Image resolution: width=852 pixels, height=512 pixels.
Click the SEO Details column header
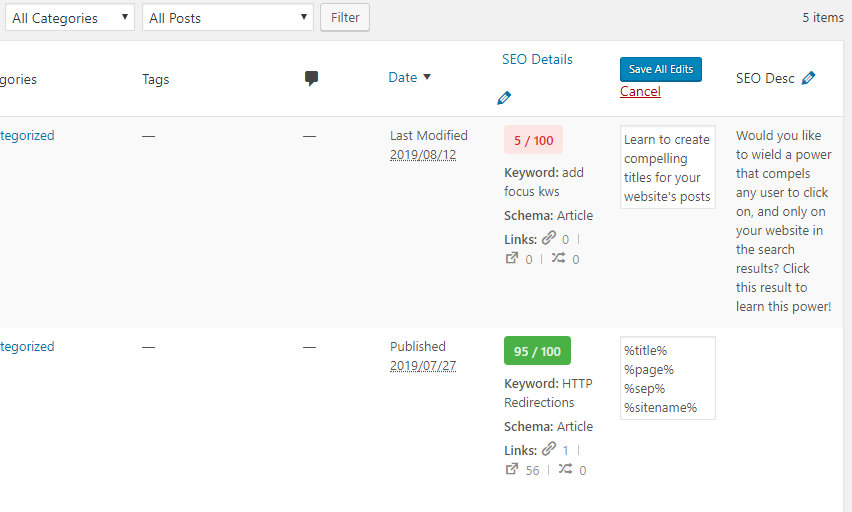[x=537, y=59]
